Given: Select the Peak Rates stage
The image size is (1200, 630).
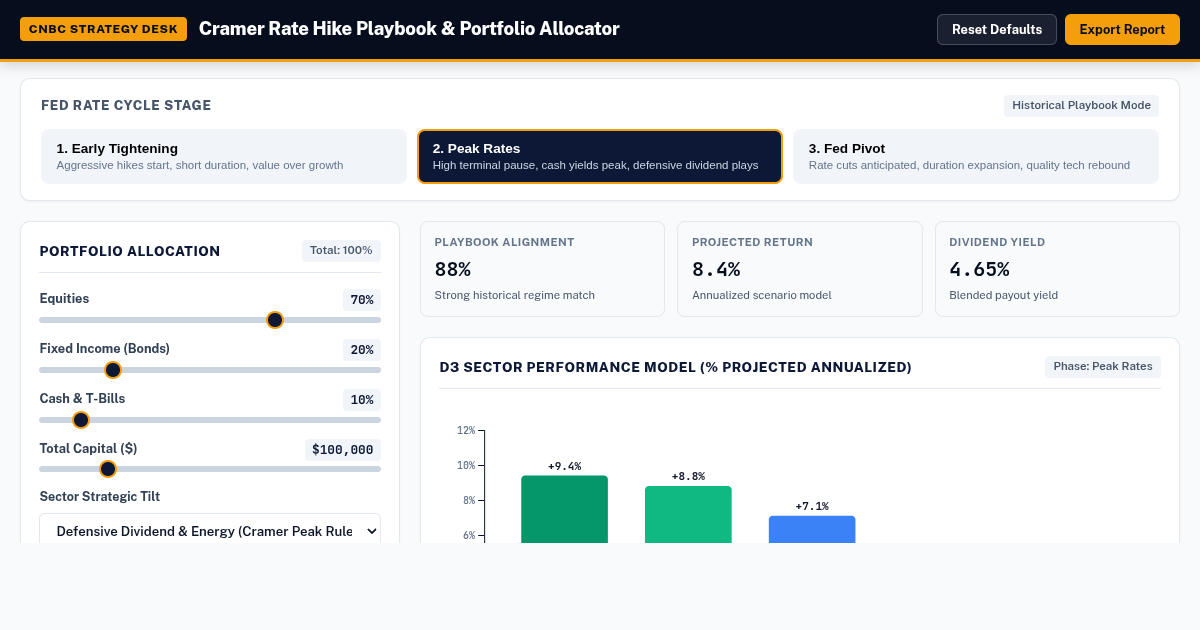Looking at the screenshot, I should 600,156.
